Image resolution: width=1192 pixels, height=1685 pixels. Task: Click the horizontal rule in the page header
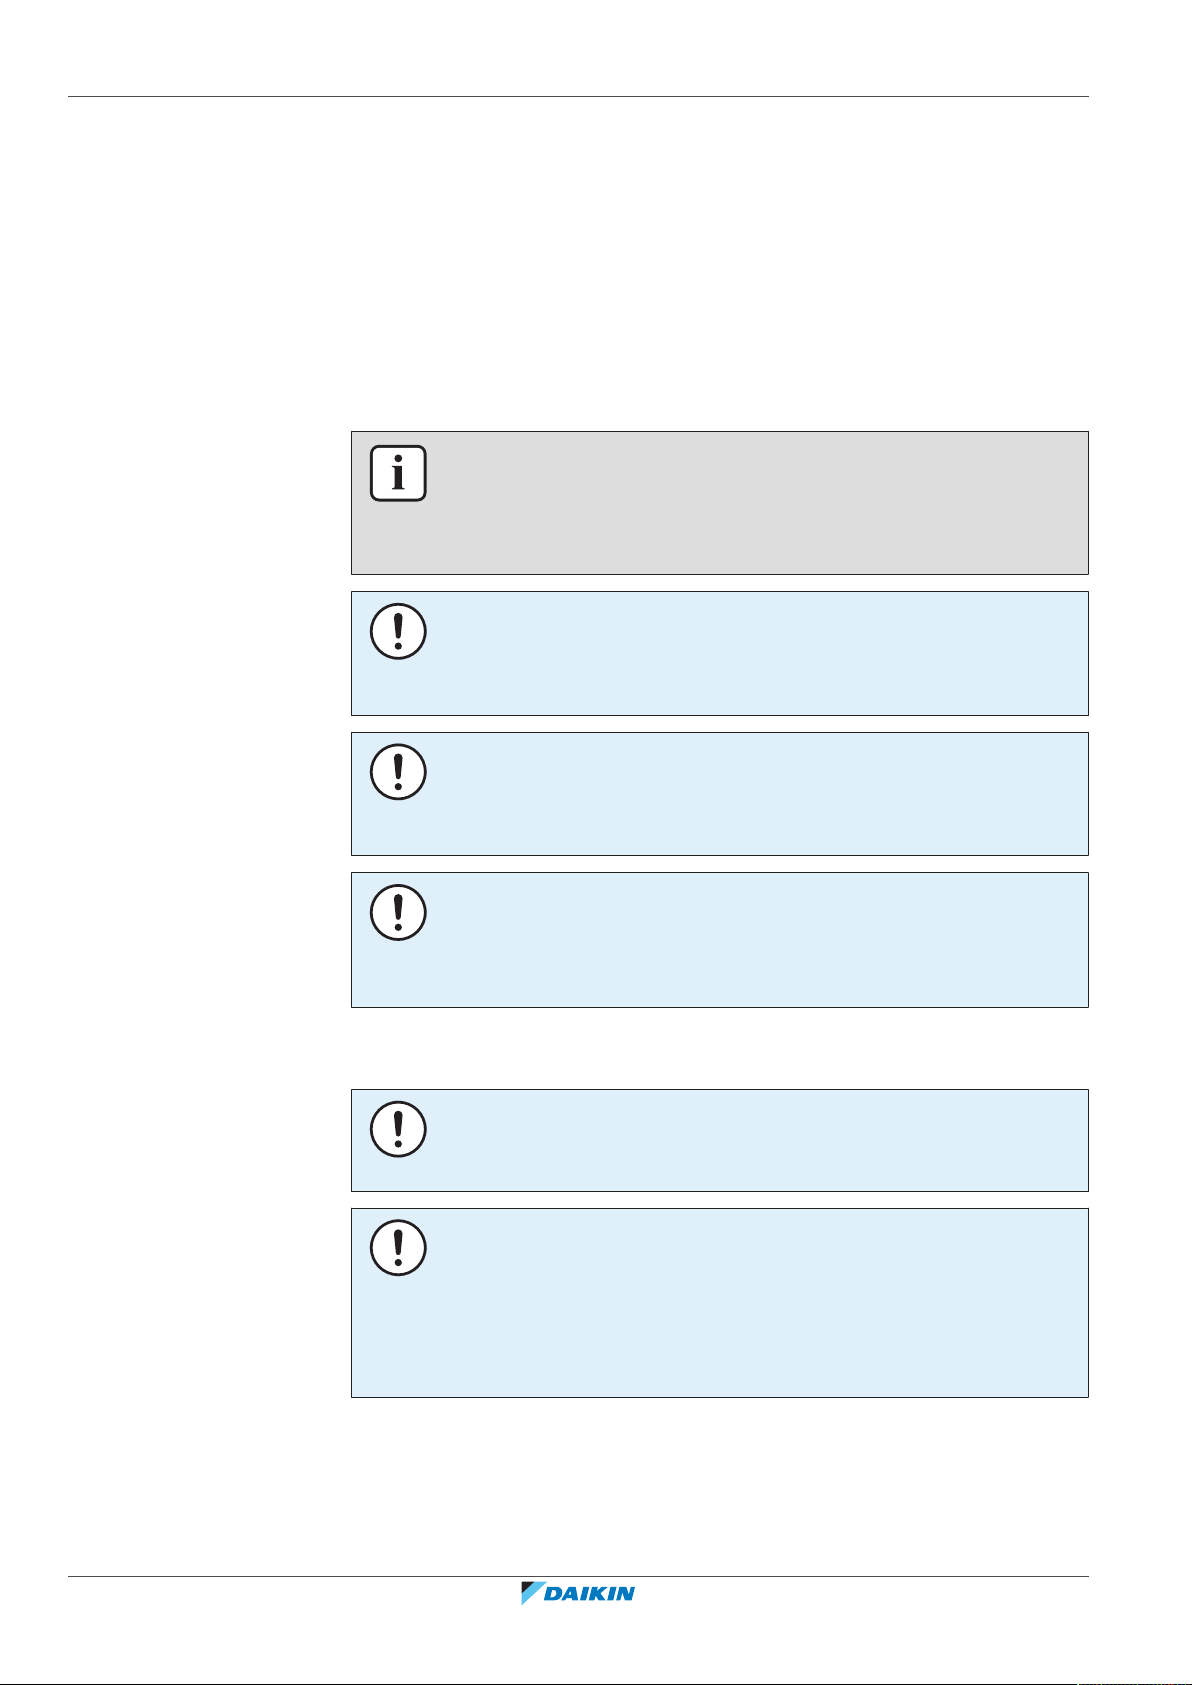pos(578,97)
